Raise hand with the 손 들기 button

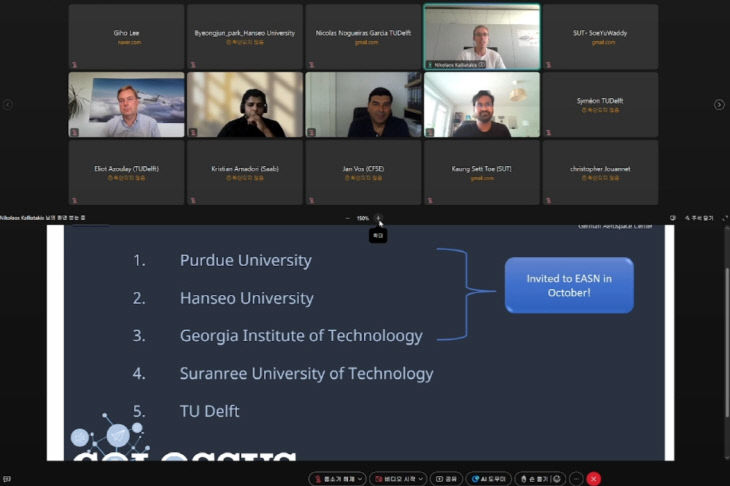[534, 479]
